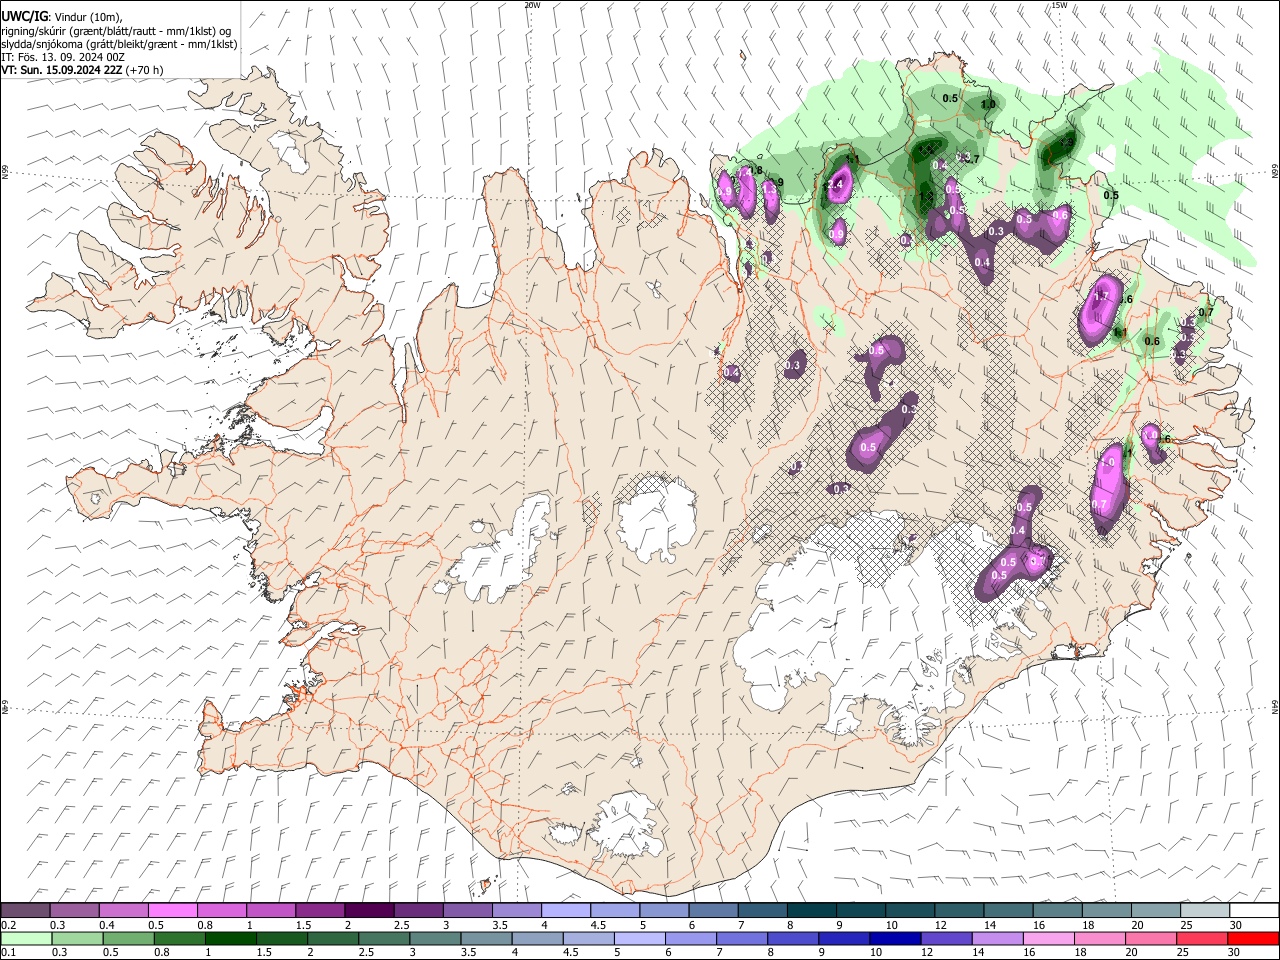Click the bright pink 0.5 swatch in upper legend row
This screenshot has height=960, width=1280.
point(172,911)
